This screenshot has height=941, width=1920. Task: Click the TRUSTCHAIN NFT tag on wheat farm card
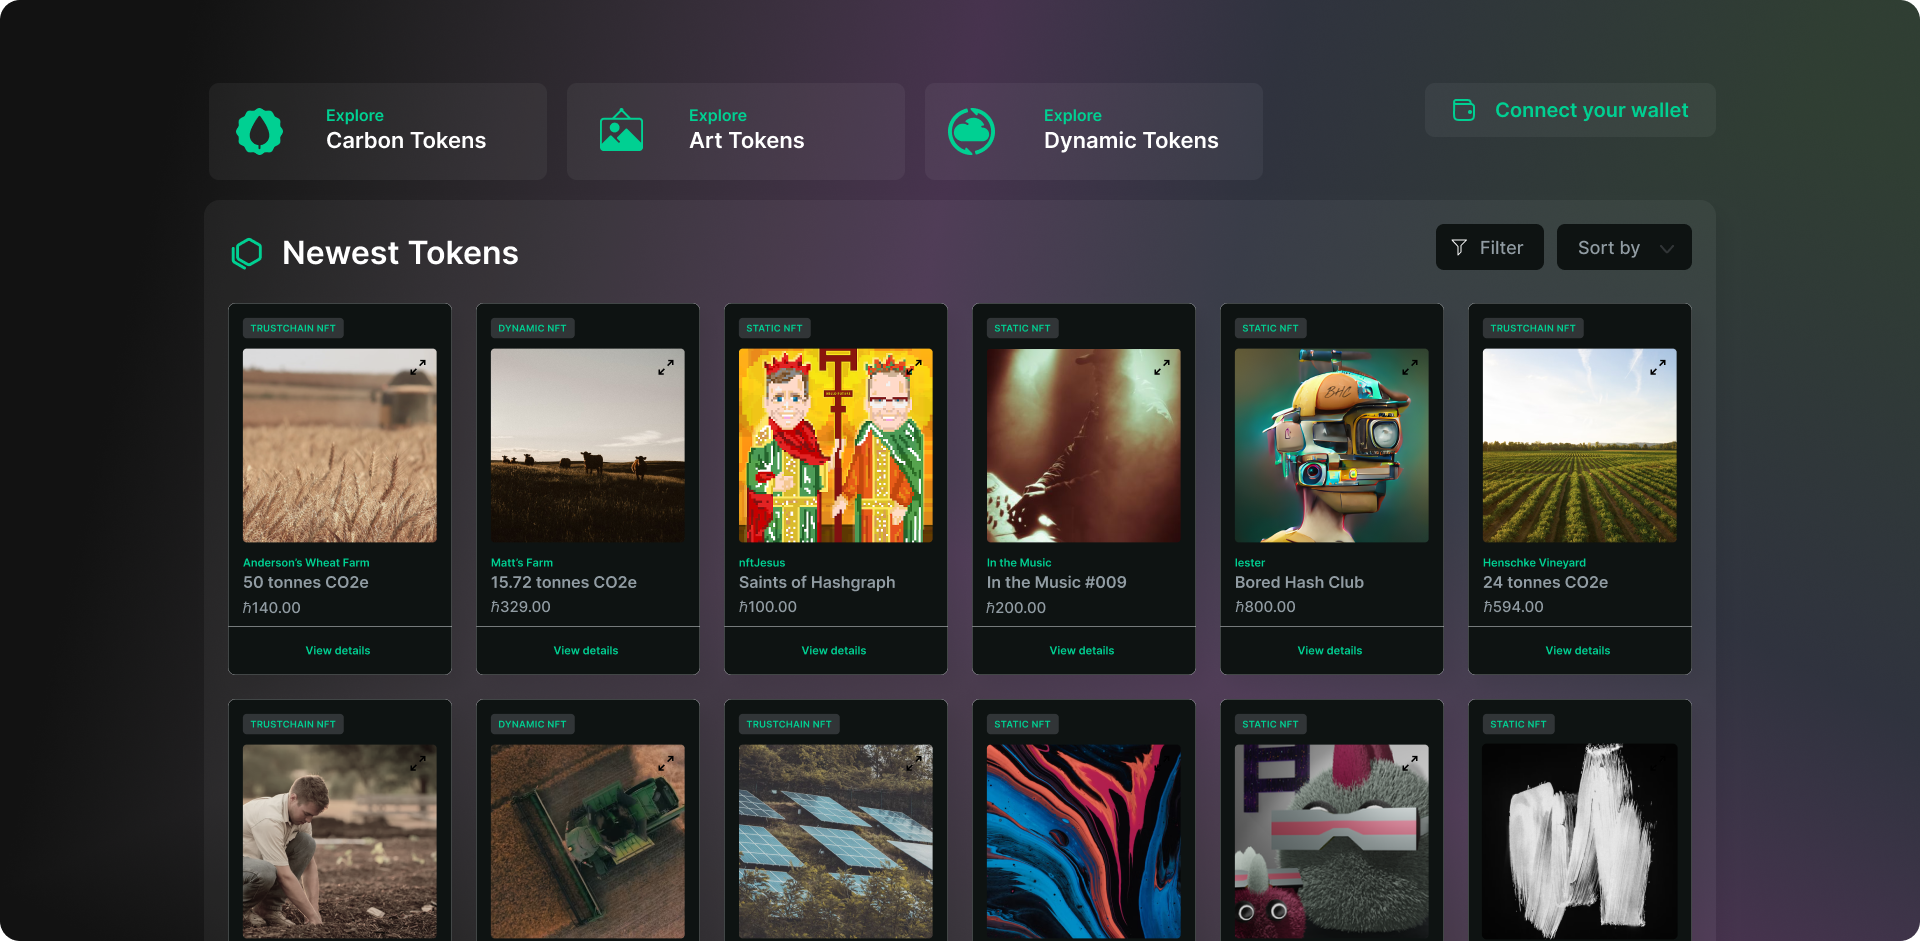pyautogui.click(x=293, y=328)
